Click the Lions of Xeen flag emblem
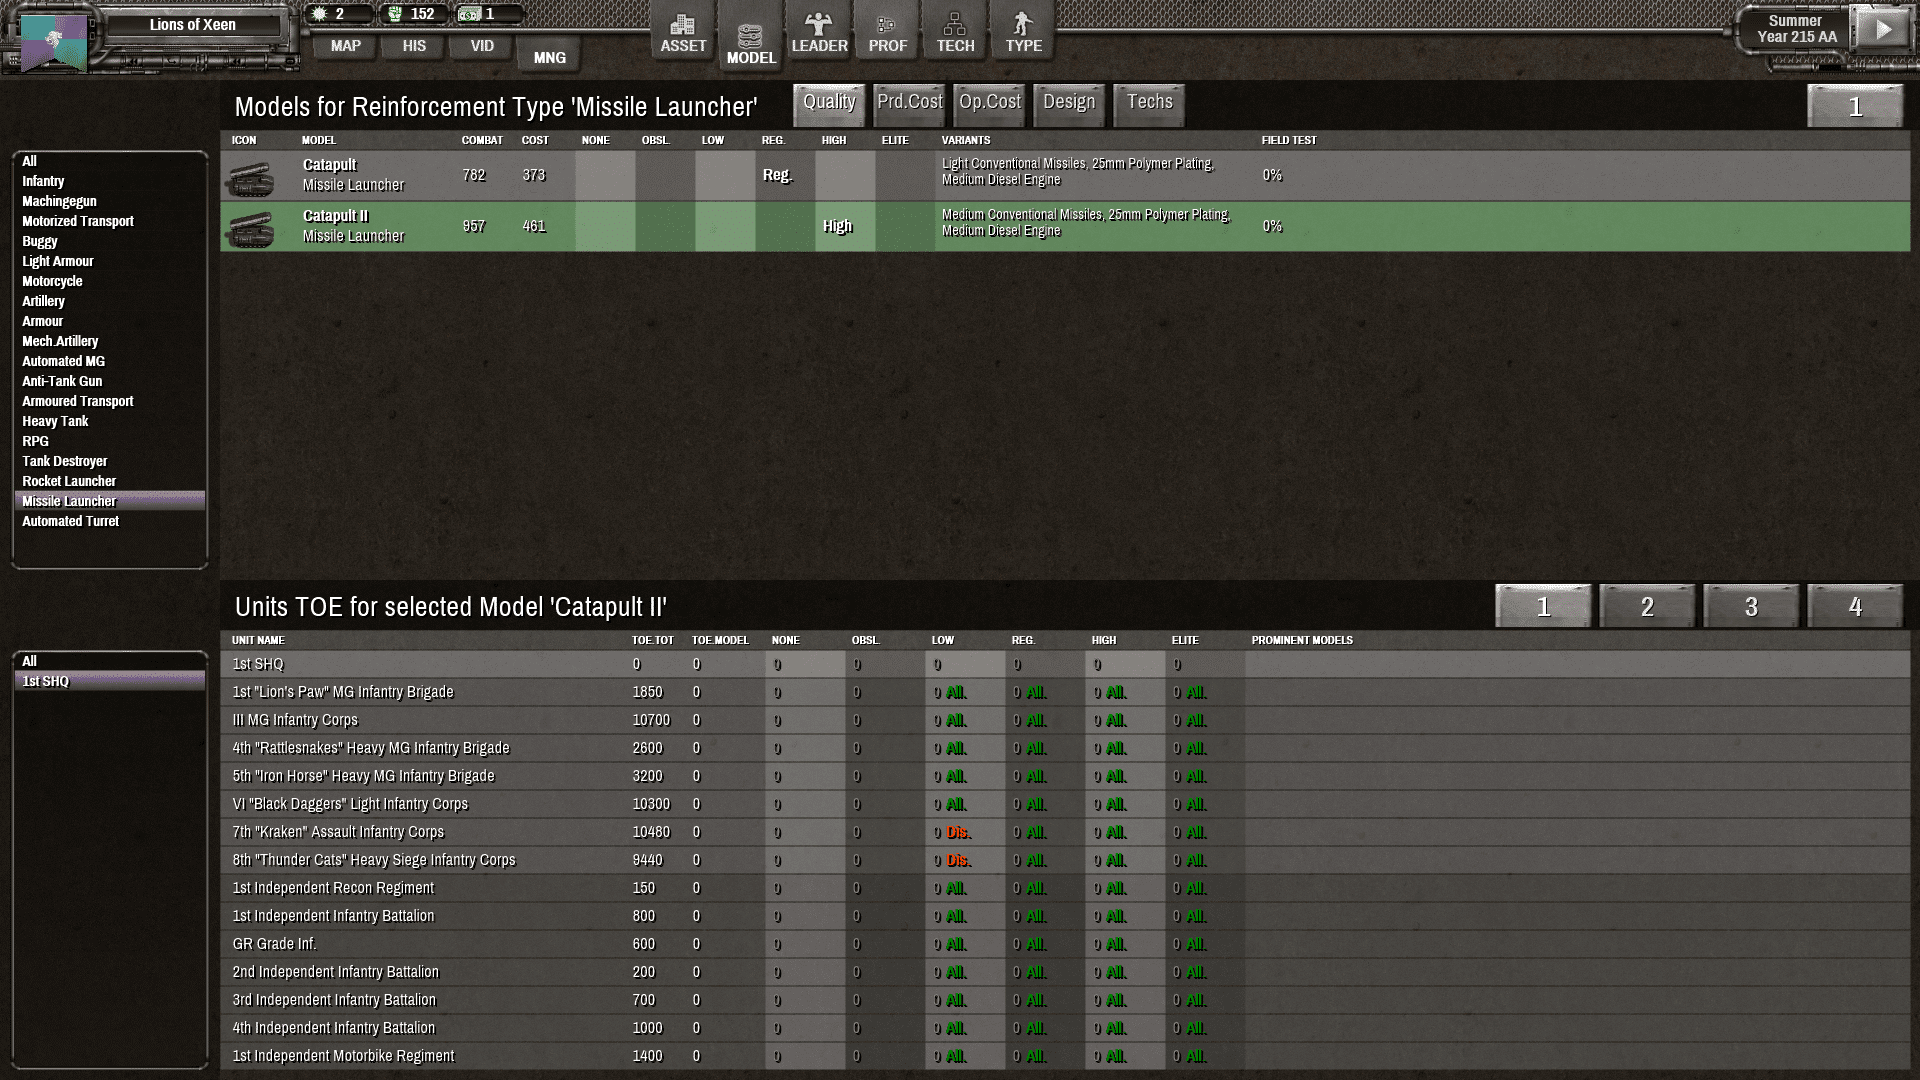This screenshot has width=1920, height=1080. coord(53,42)
